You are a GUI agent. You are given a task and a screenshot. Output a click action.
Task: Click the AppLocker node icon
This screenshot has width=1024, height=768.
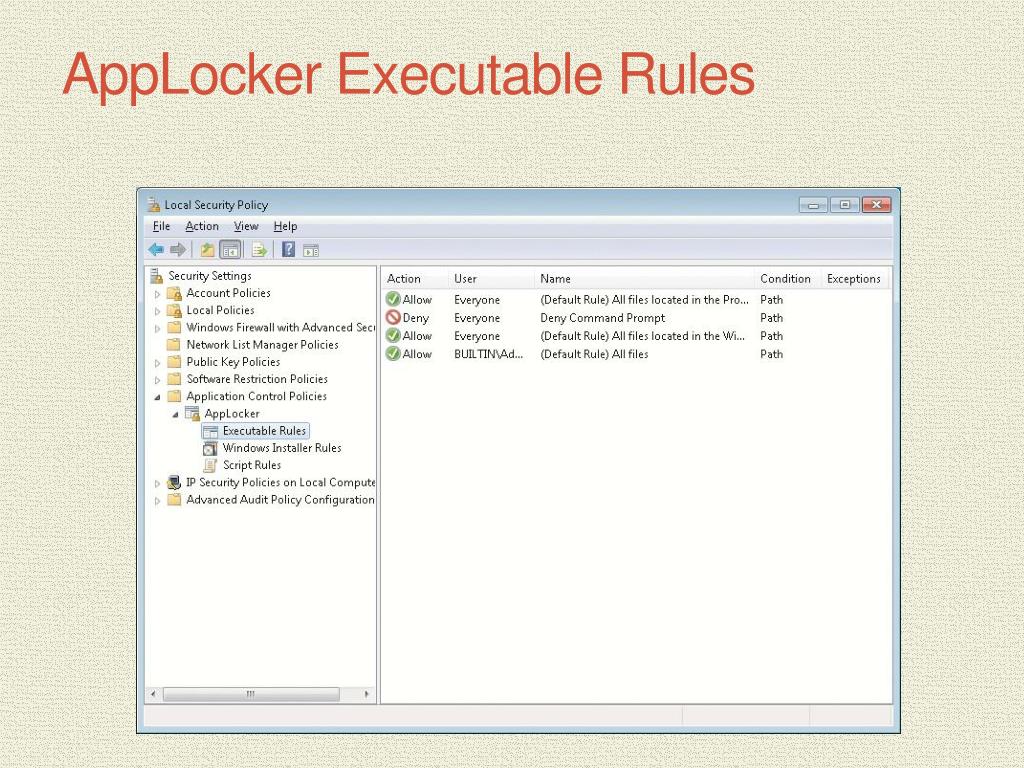click(x=192, y=413)
